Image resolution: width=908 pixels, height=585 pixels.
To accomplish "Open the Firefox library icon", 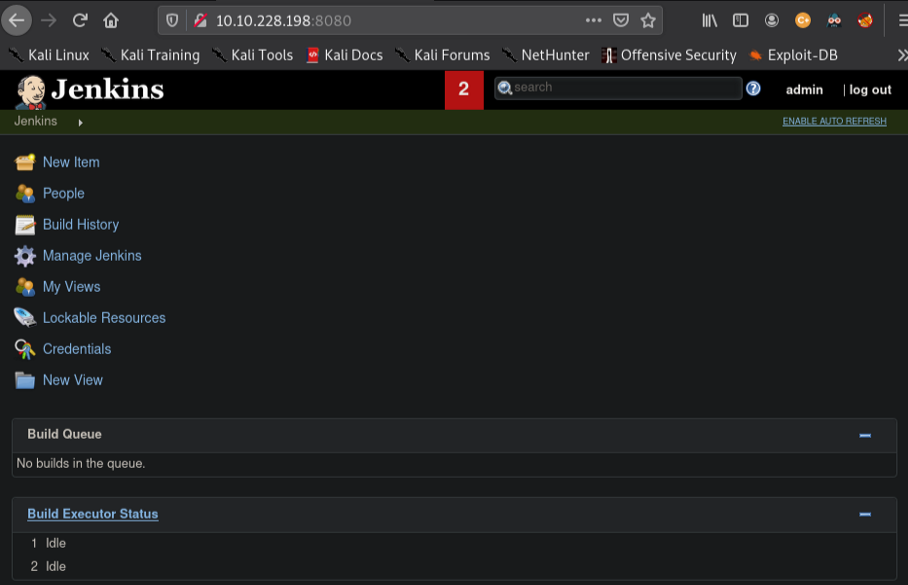I will 709,21.
